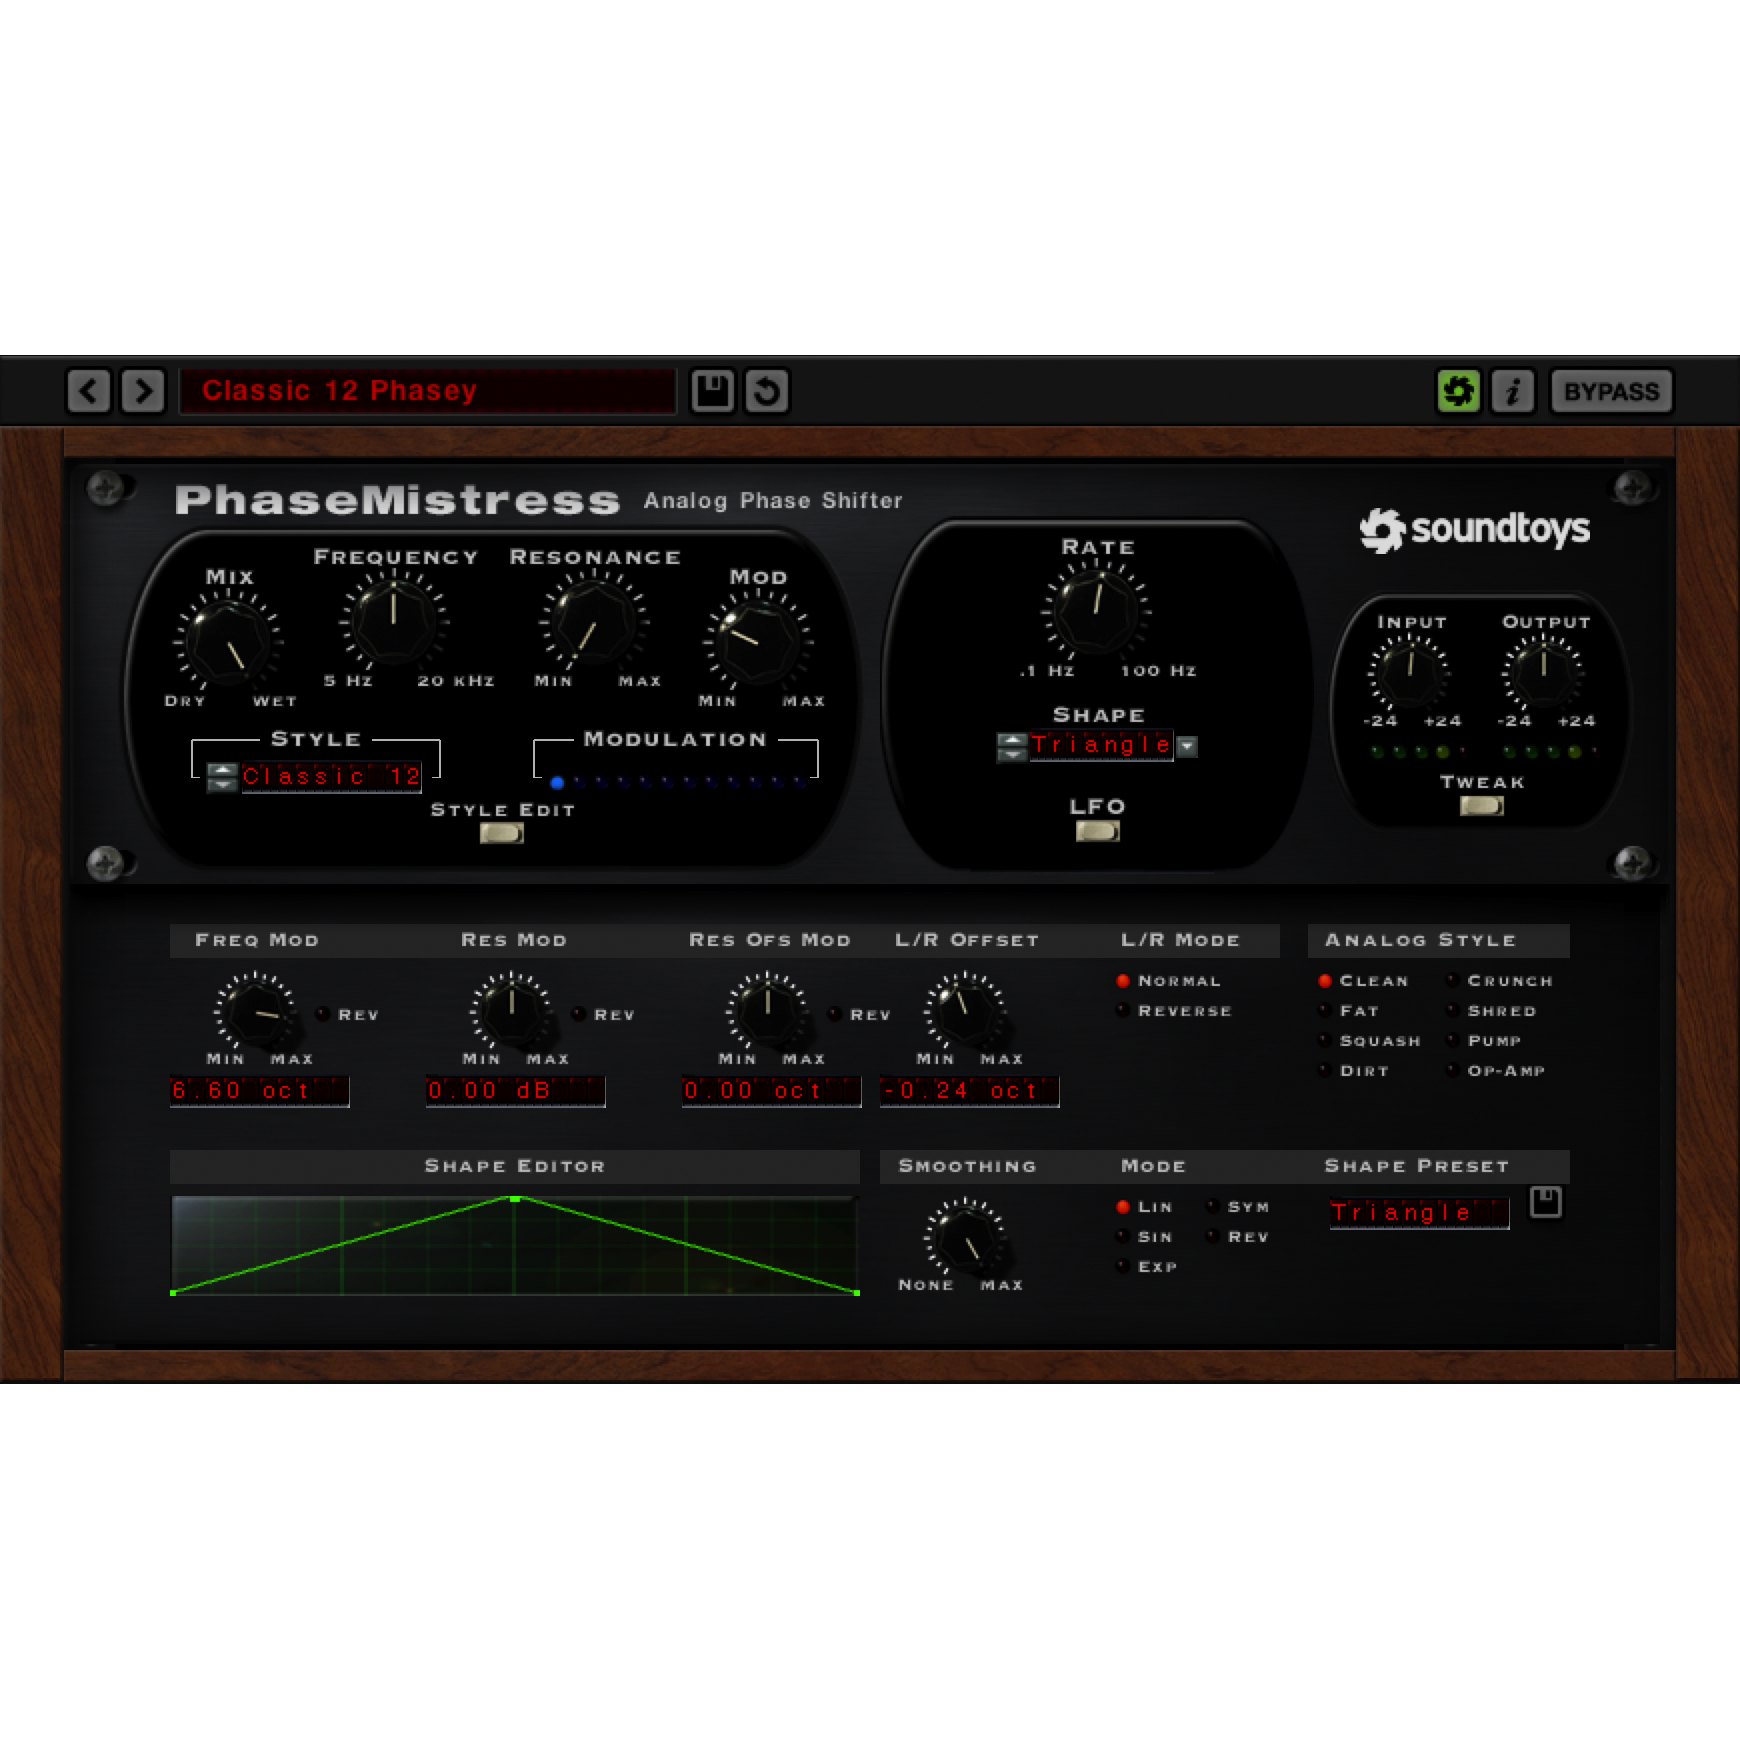Click the Soundtoys logo
This screenshot has height=1740, width=1740.
click(1474, 530)
